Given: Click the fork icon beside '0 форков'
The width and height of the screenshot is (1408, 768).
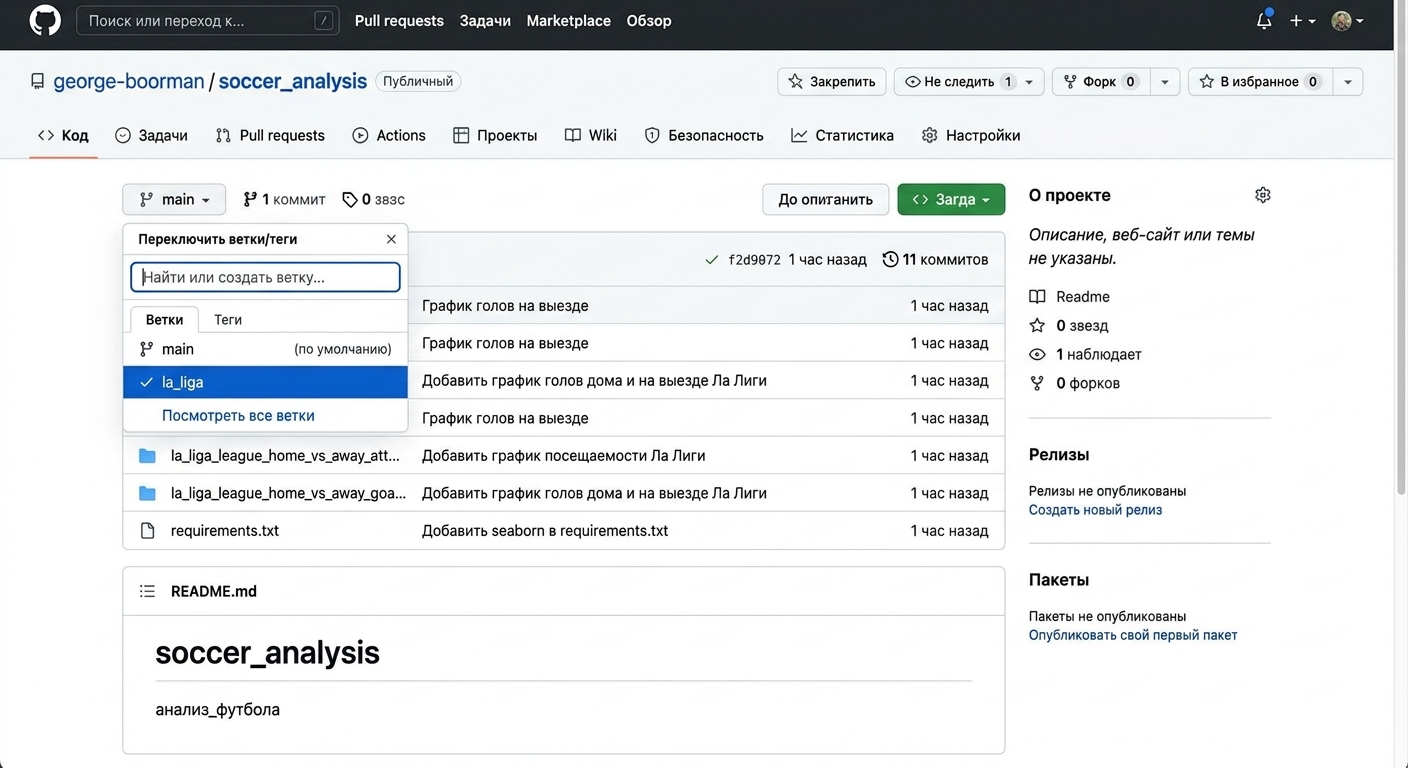Looking at the screenshot, I should 1037,383.
